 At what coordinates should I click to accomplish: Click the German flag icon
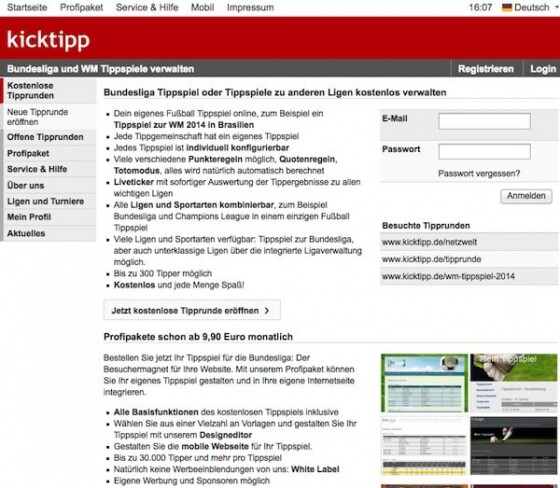coord(507,7)
